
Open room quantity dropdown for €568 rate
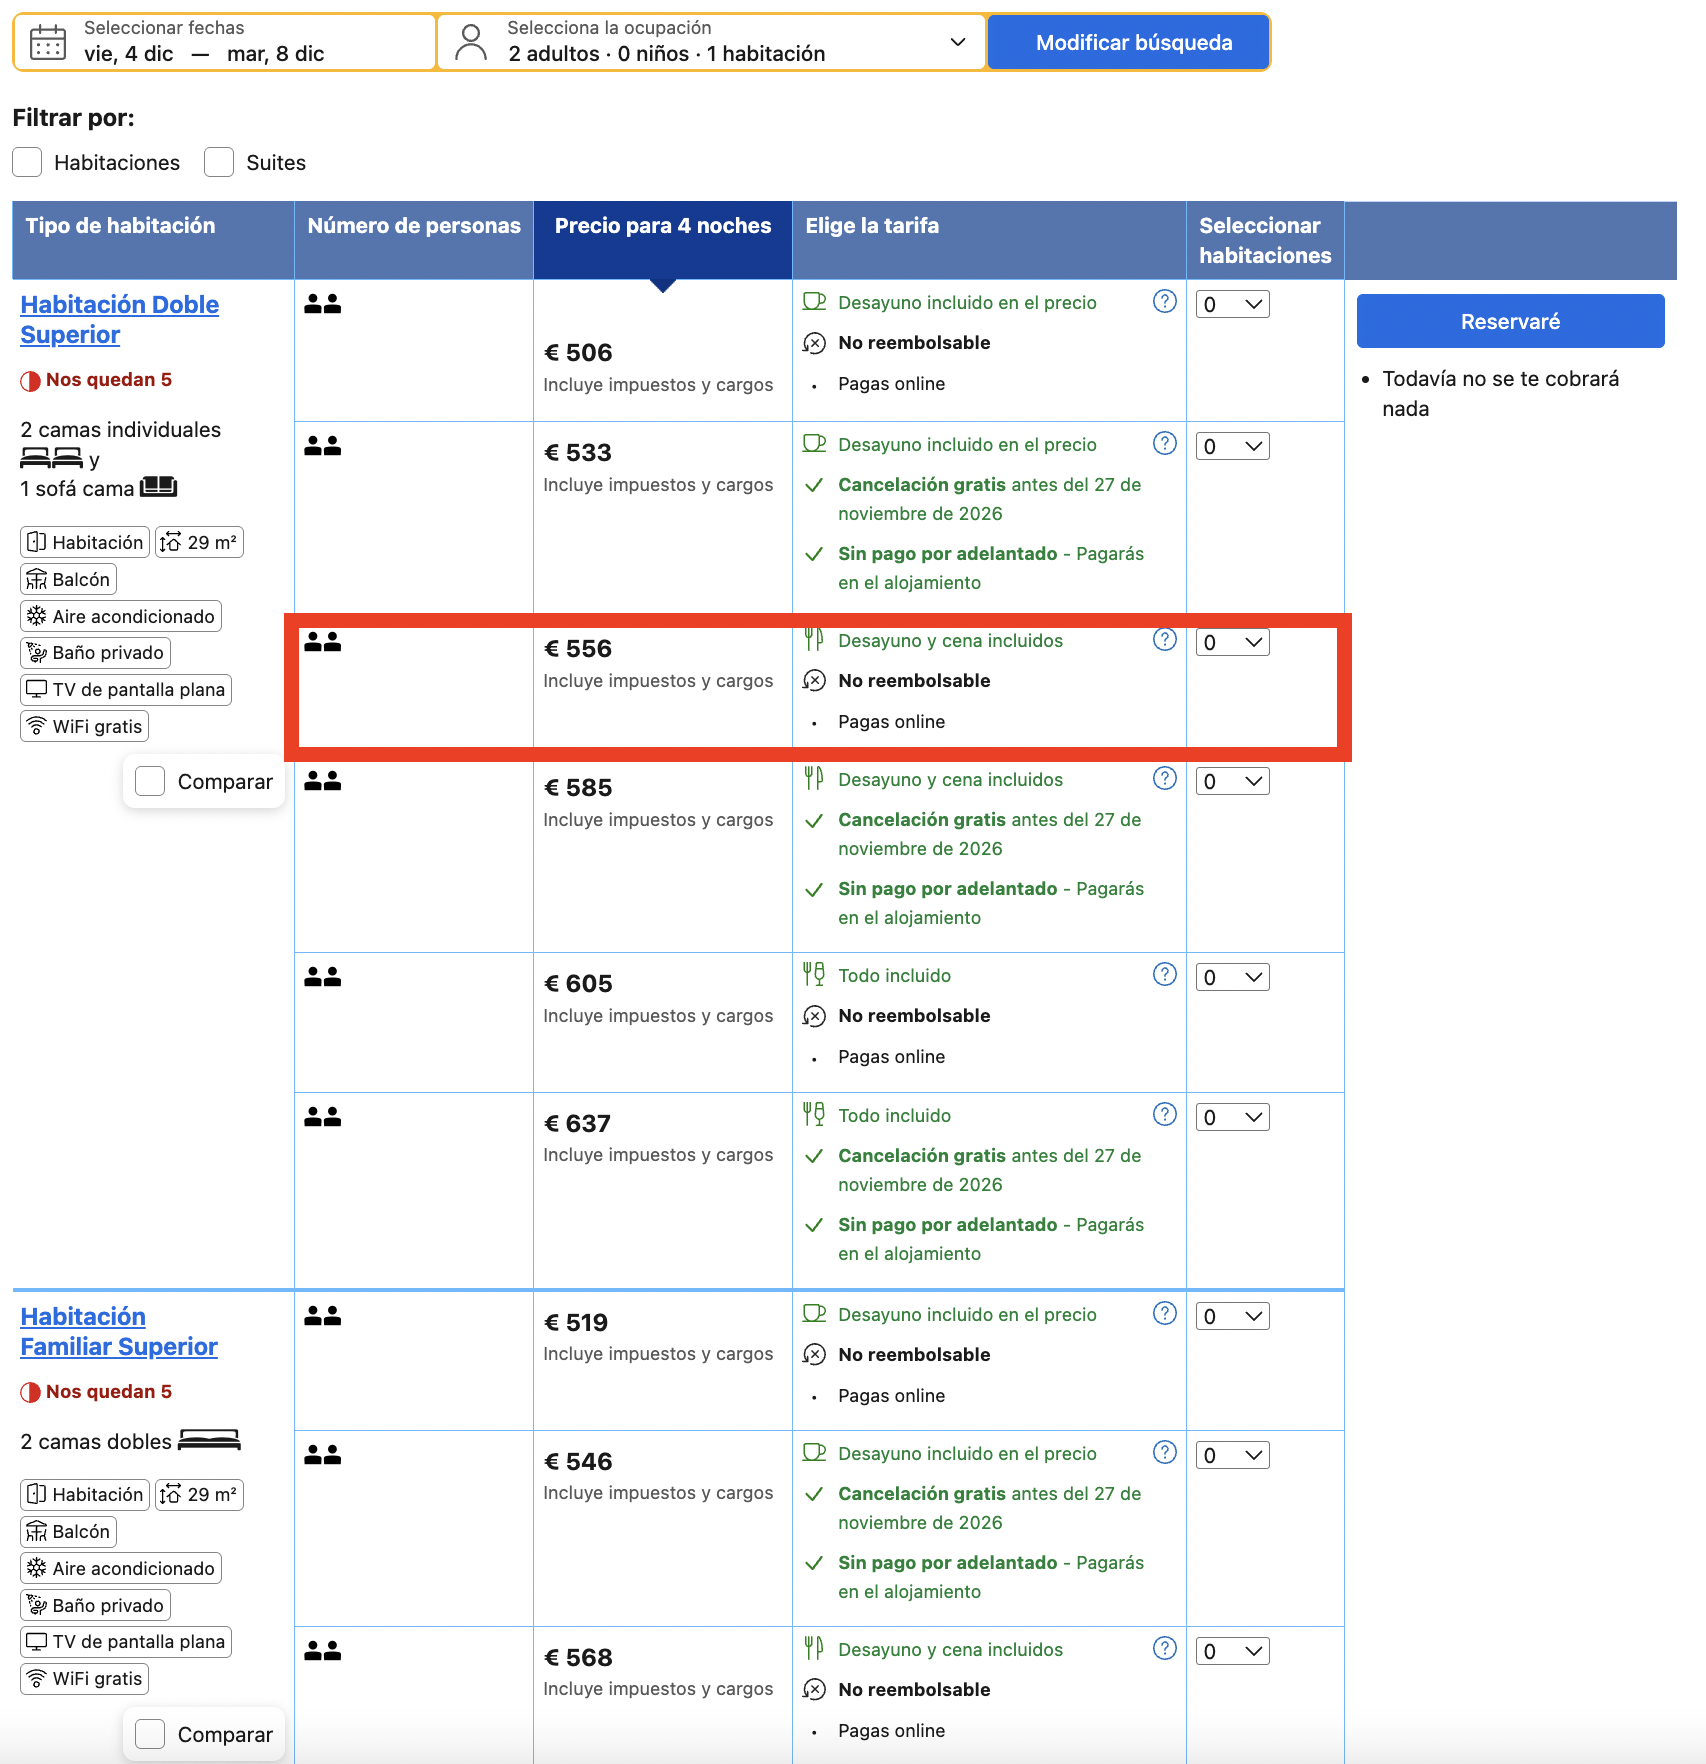tap(1233, 1651)
